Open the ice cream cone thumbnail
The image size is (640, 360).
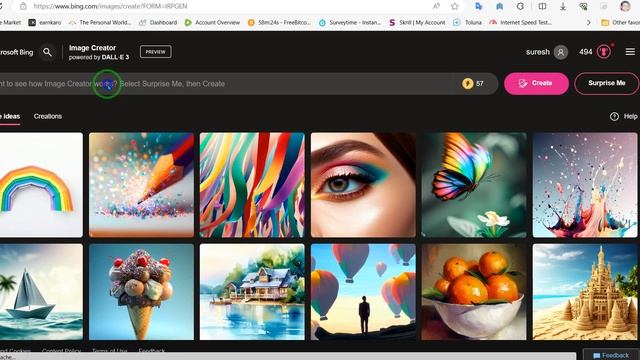141,292
